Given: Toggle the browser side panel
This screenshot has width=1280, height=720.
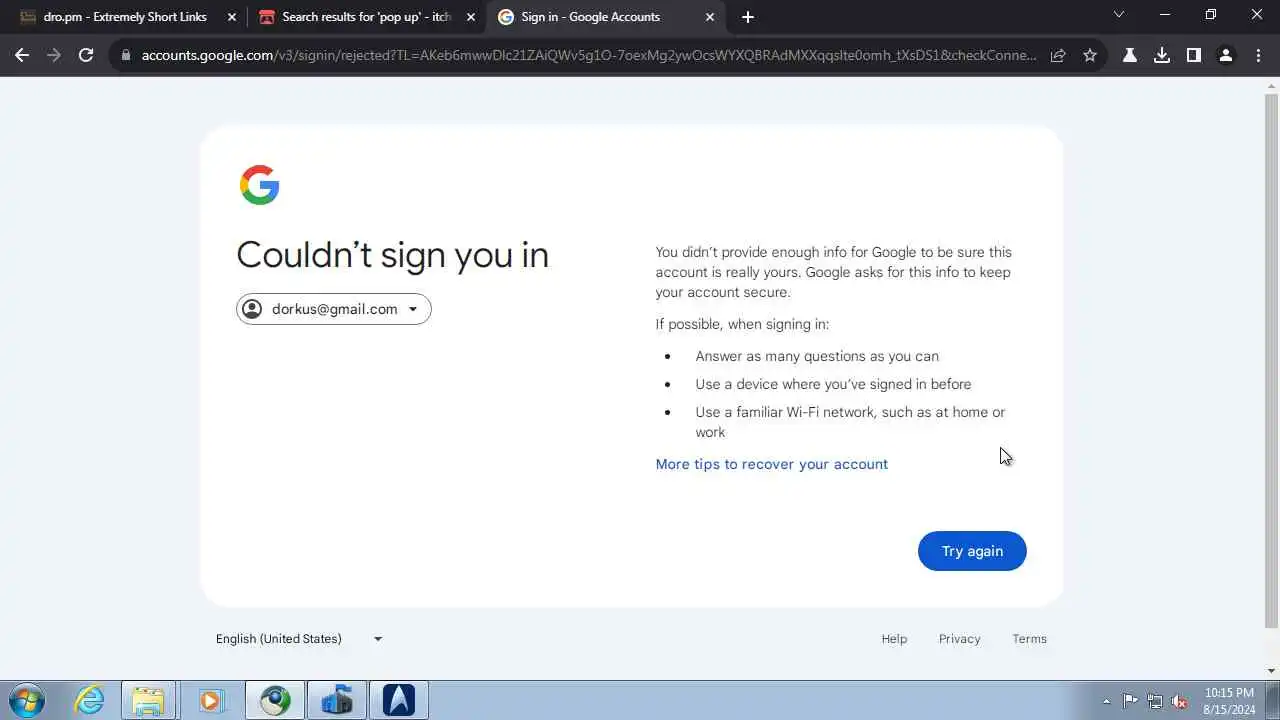Looking at the screenshot, I should click(1194, 55).
